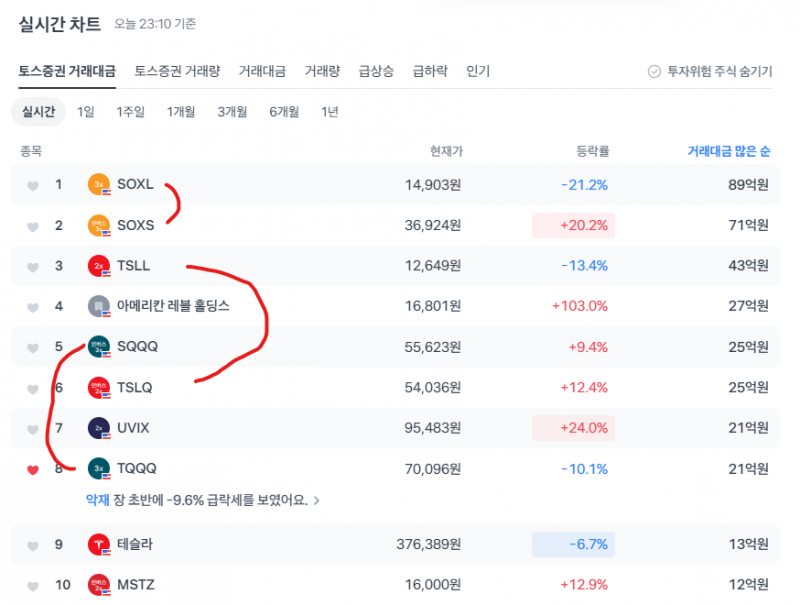Image resolution: width=800 pixels, height=605 pixels.
Task: Open the 테슬라 stock name
Action: pos(135,544)
